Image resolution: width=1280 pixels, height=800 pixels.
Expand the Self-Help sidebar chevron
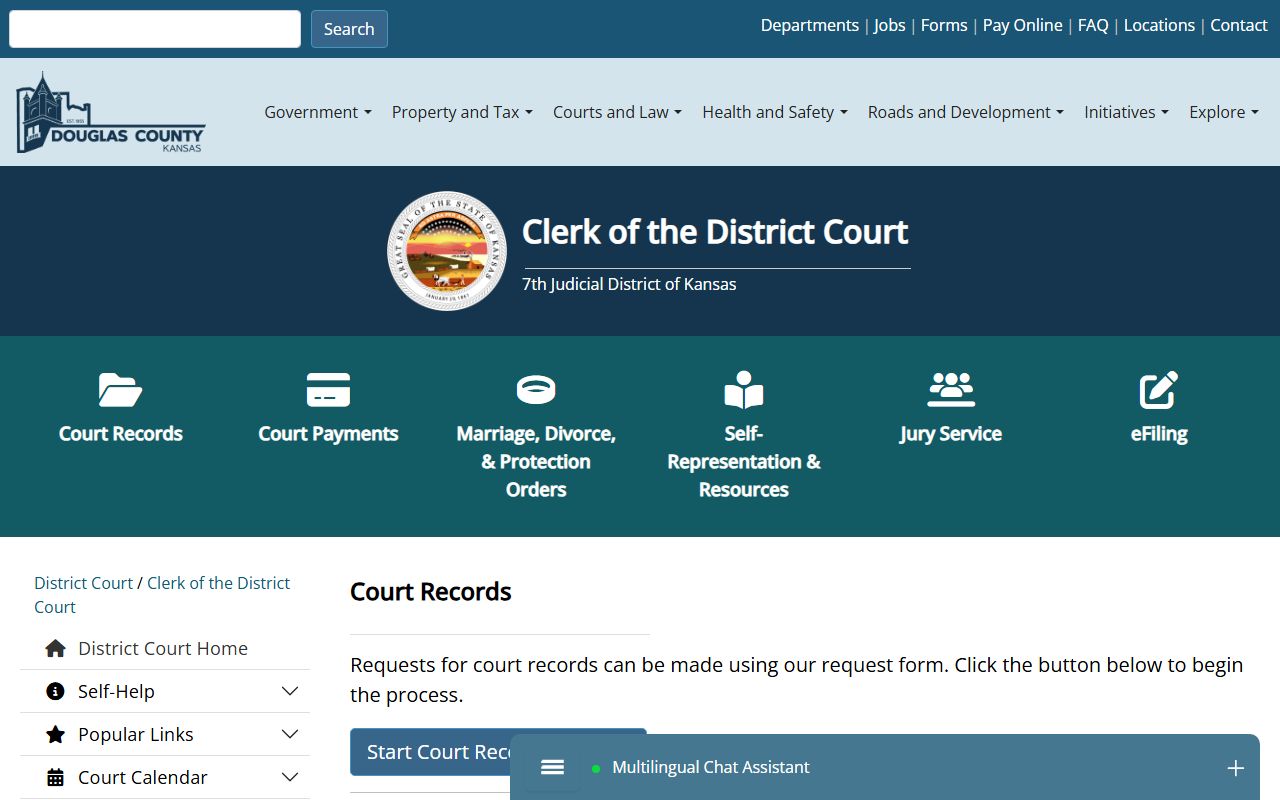pyautogui.click(x=290, y=691)
